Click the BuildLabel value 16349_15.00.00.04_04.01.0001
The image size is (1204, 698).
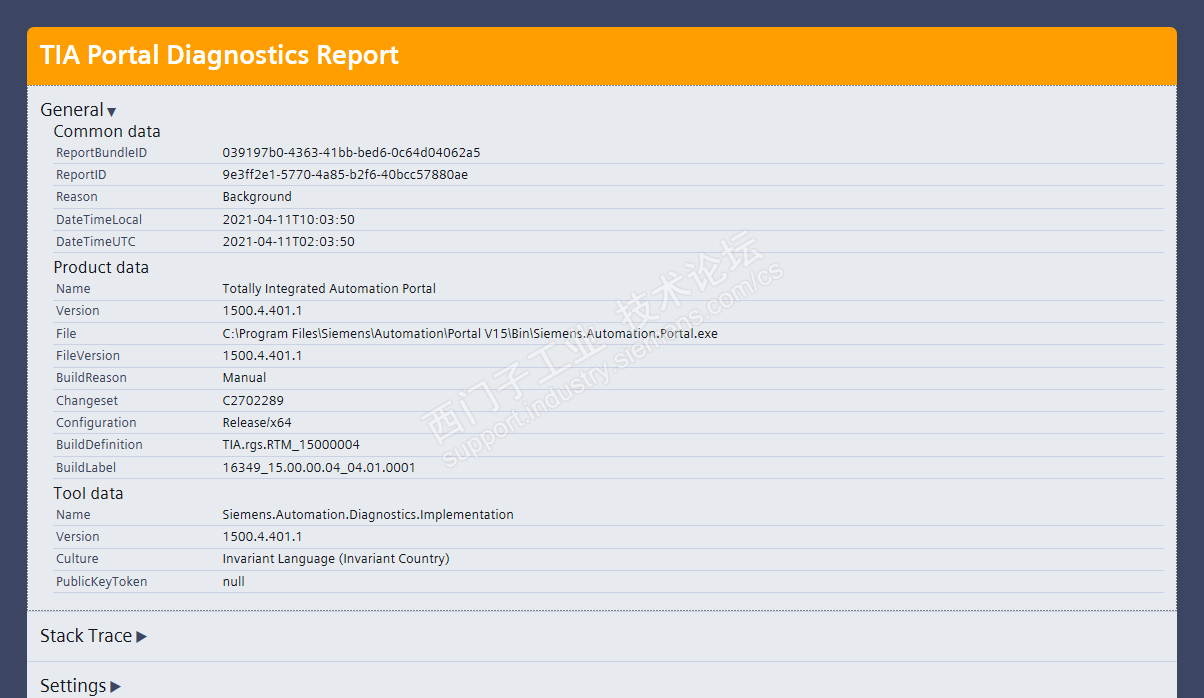click(x=318, y=468)
